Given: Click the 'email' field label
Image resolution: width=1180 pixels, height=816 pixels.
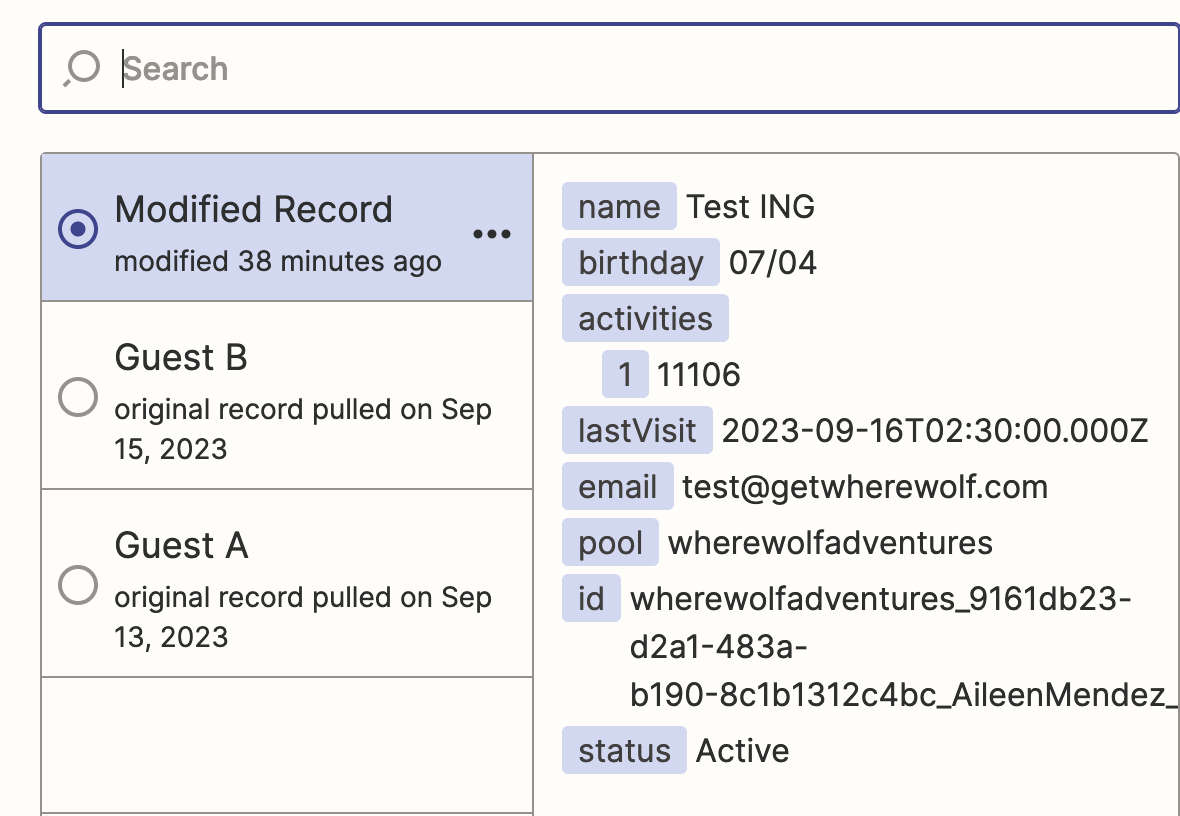Looking at the screenshot, I should point(617,486).
